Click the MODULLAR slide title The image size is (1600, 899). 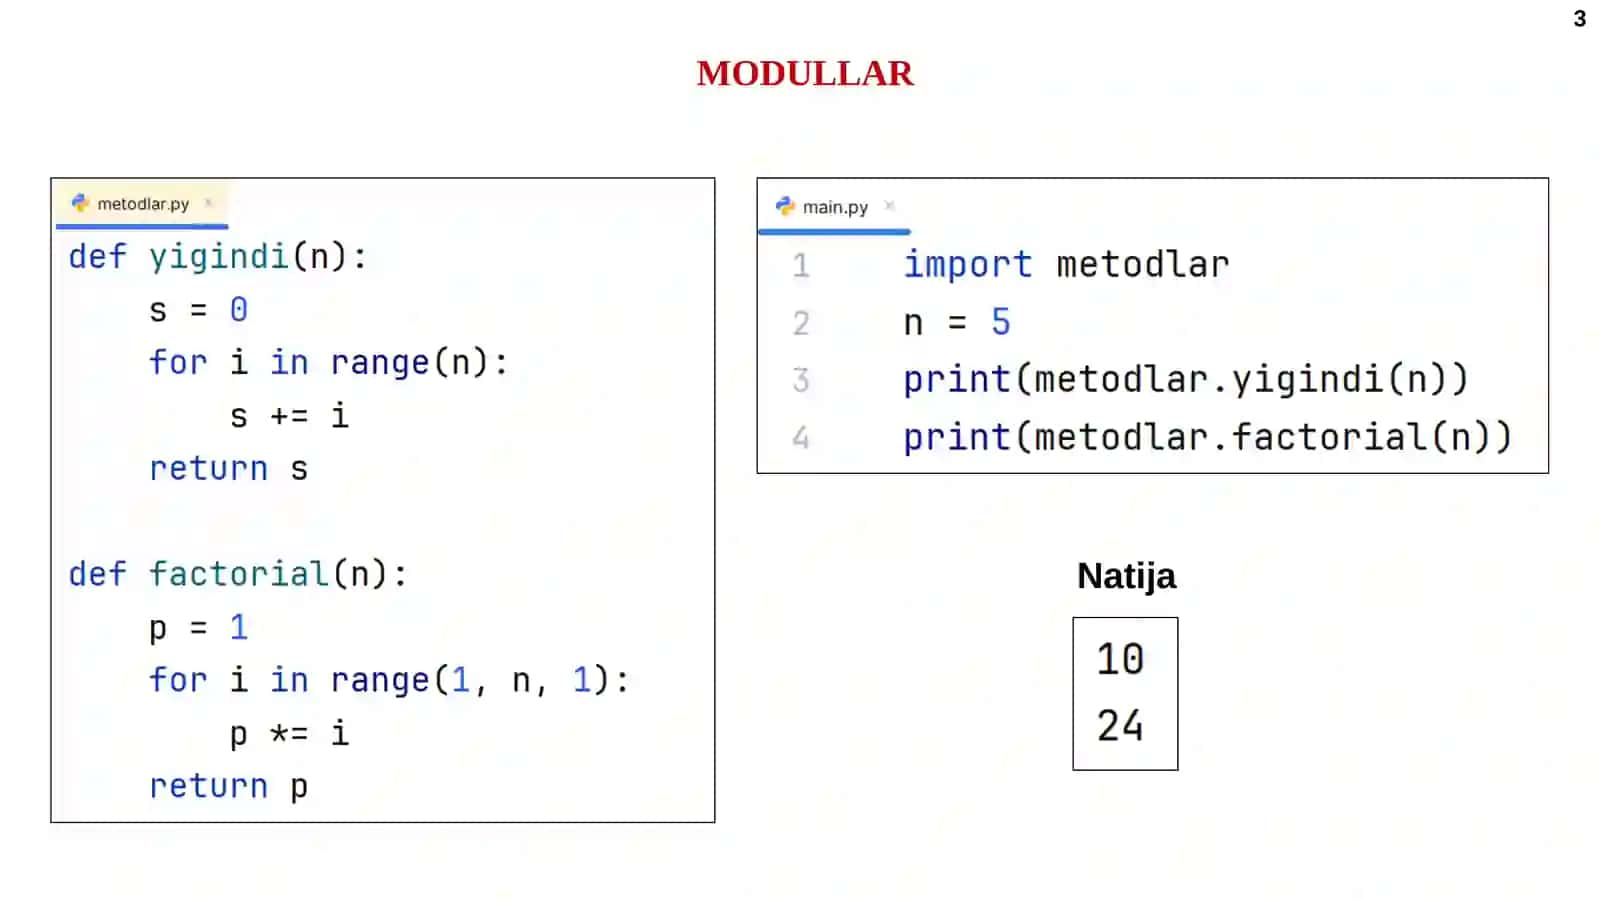pos(805,73)
